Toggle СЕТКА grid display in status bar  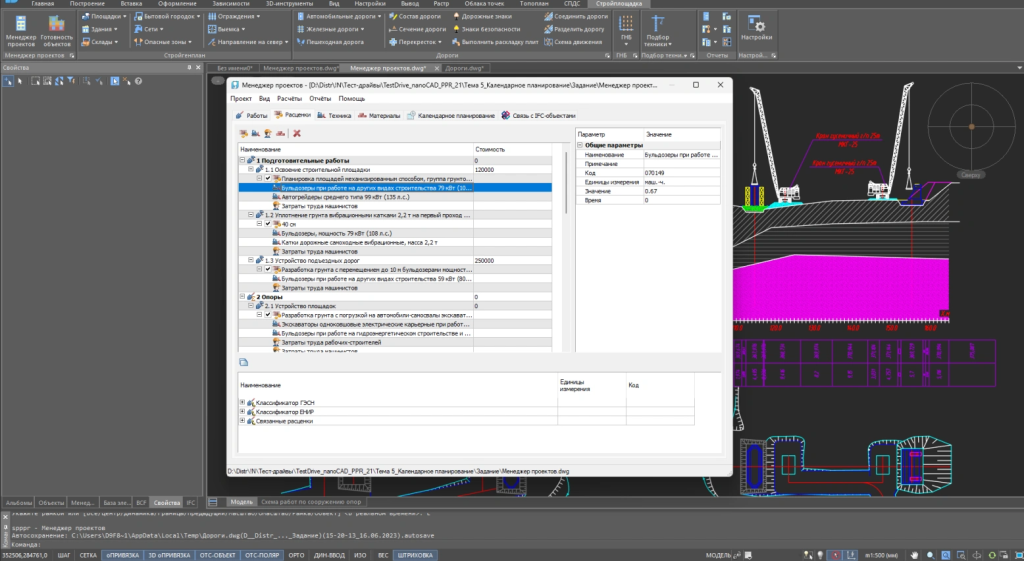click(88, 554)
